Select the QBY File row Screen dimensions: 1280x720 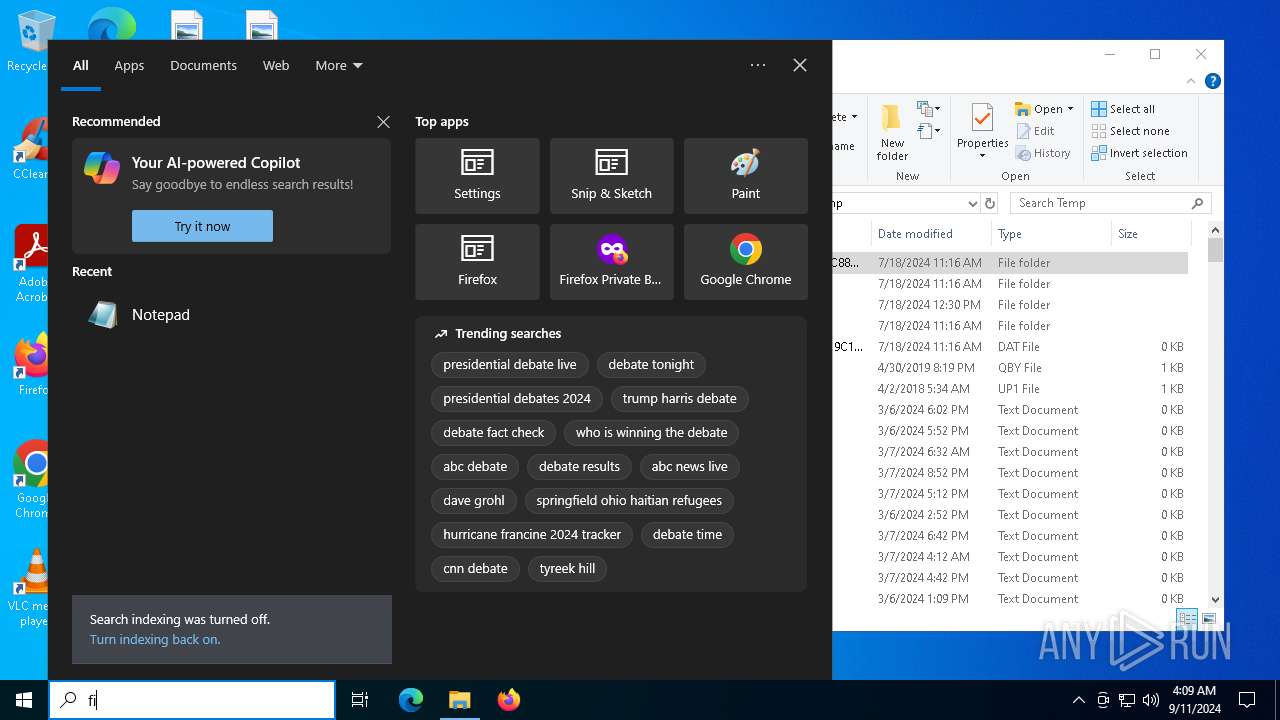click(x=1010, y=368)
